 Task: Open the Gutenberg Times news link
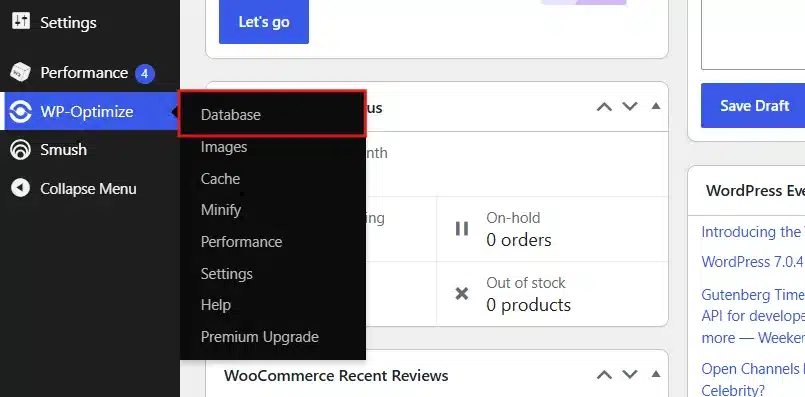(753, 316)
